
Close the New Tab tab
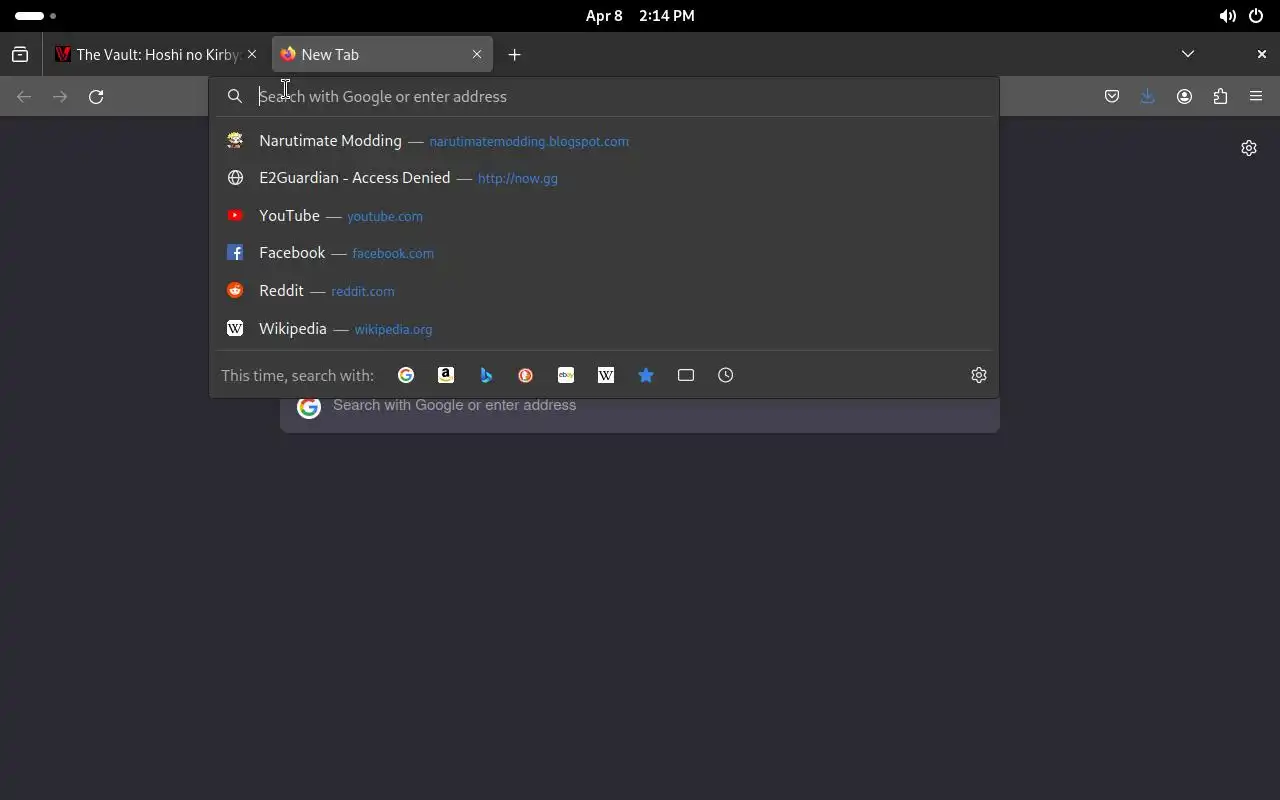[x=477, y=55]
